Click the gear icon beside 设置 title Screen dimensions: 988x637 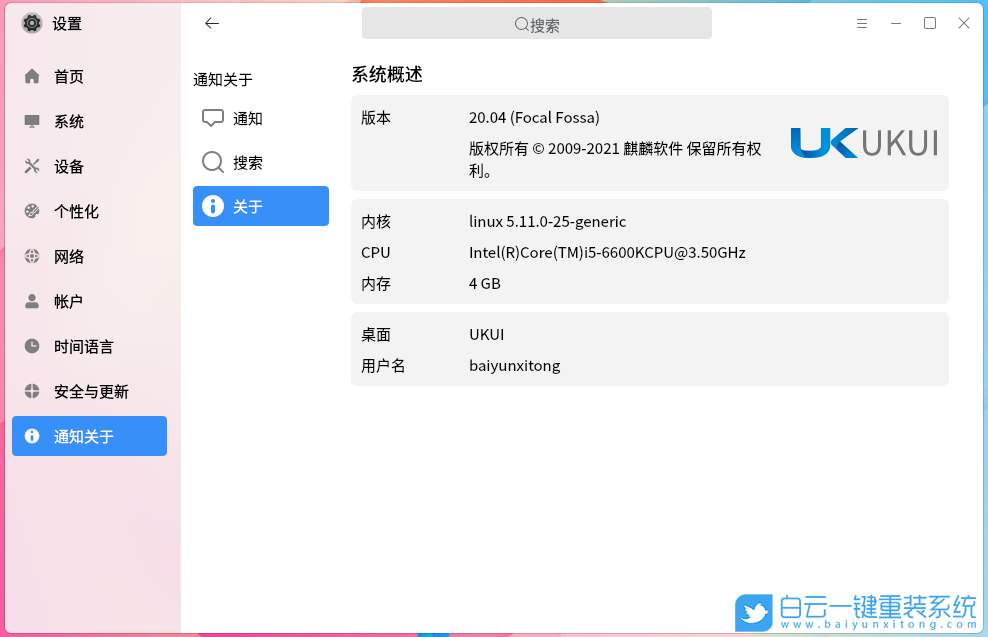(31, 23)
